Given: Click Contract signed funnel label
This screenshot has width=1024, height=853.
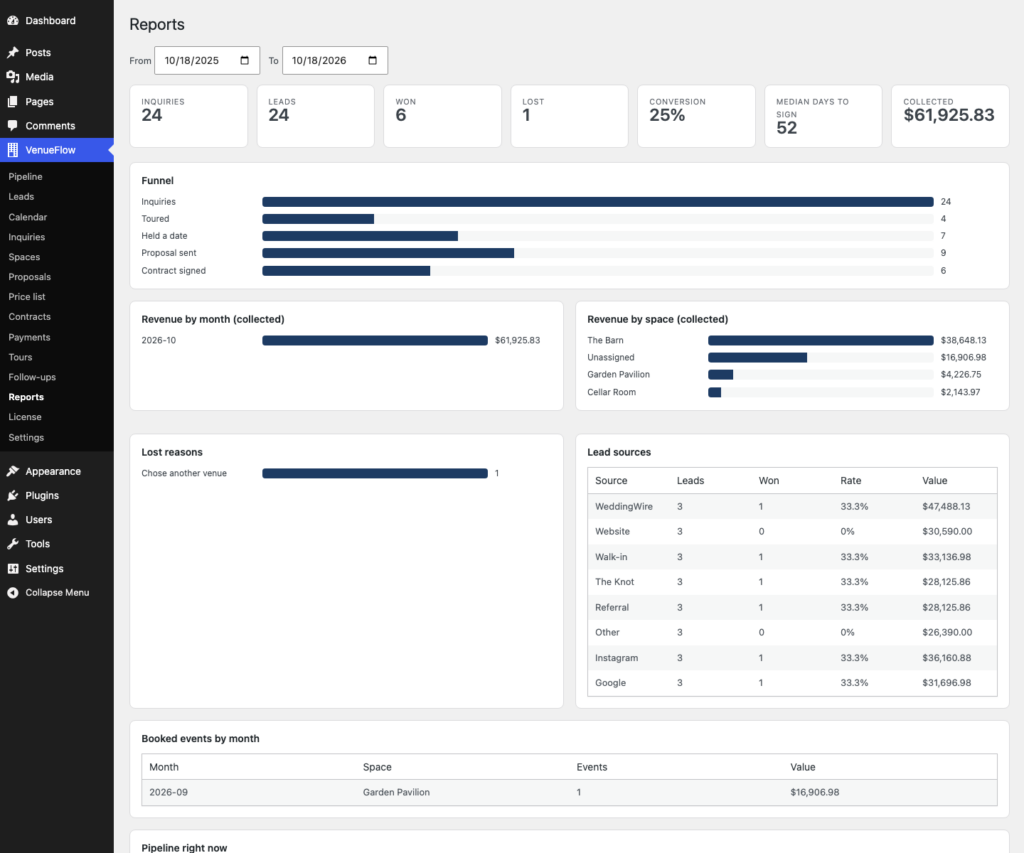Looking at the screenshot, I should tap(173, 270).
